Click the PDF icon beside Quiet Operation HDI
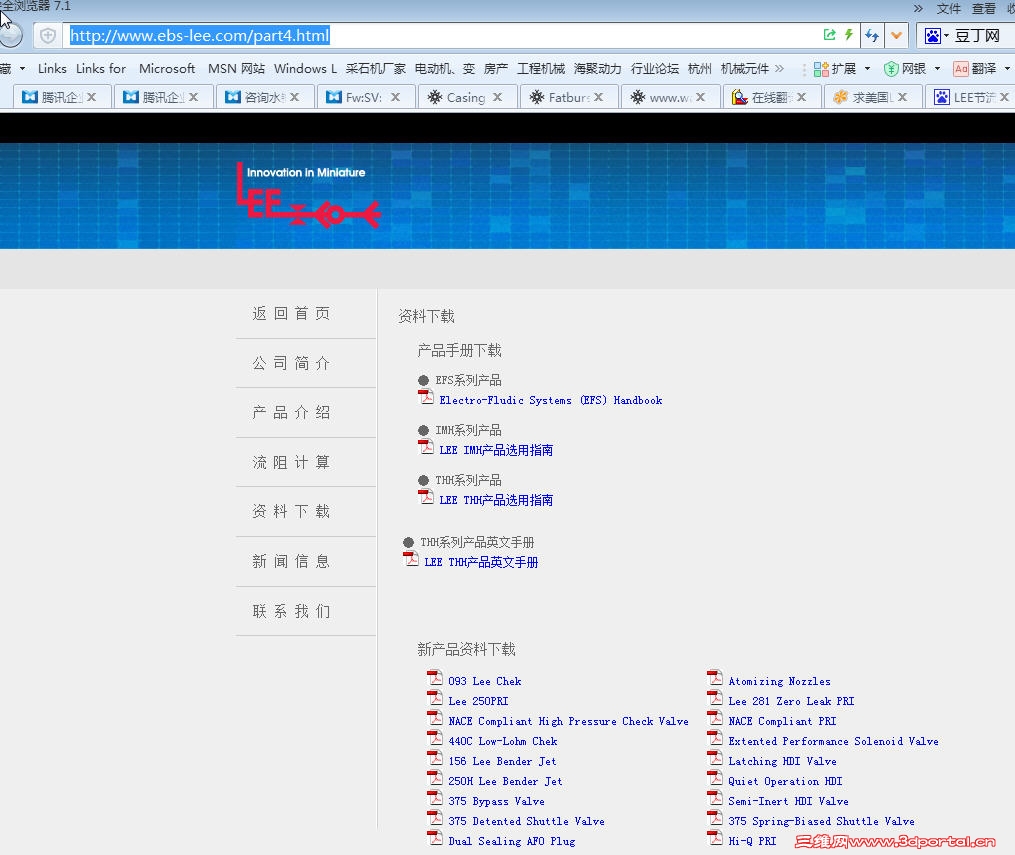This screenshot has width=1015, height=855. 715,778
